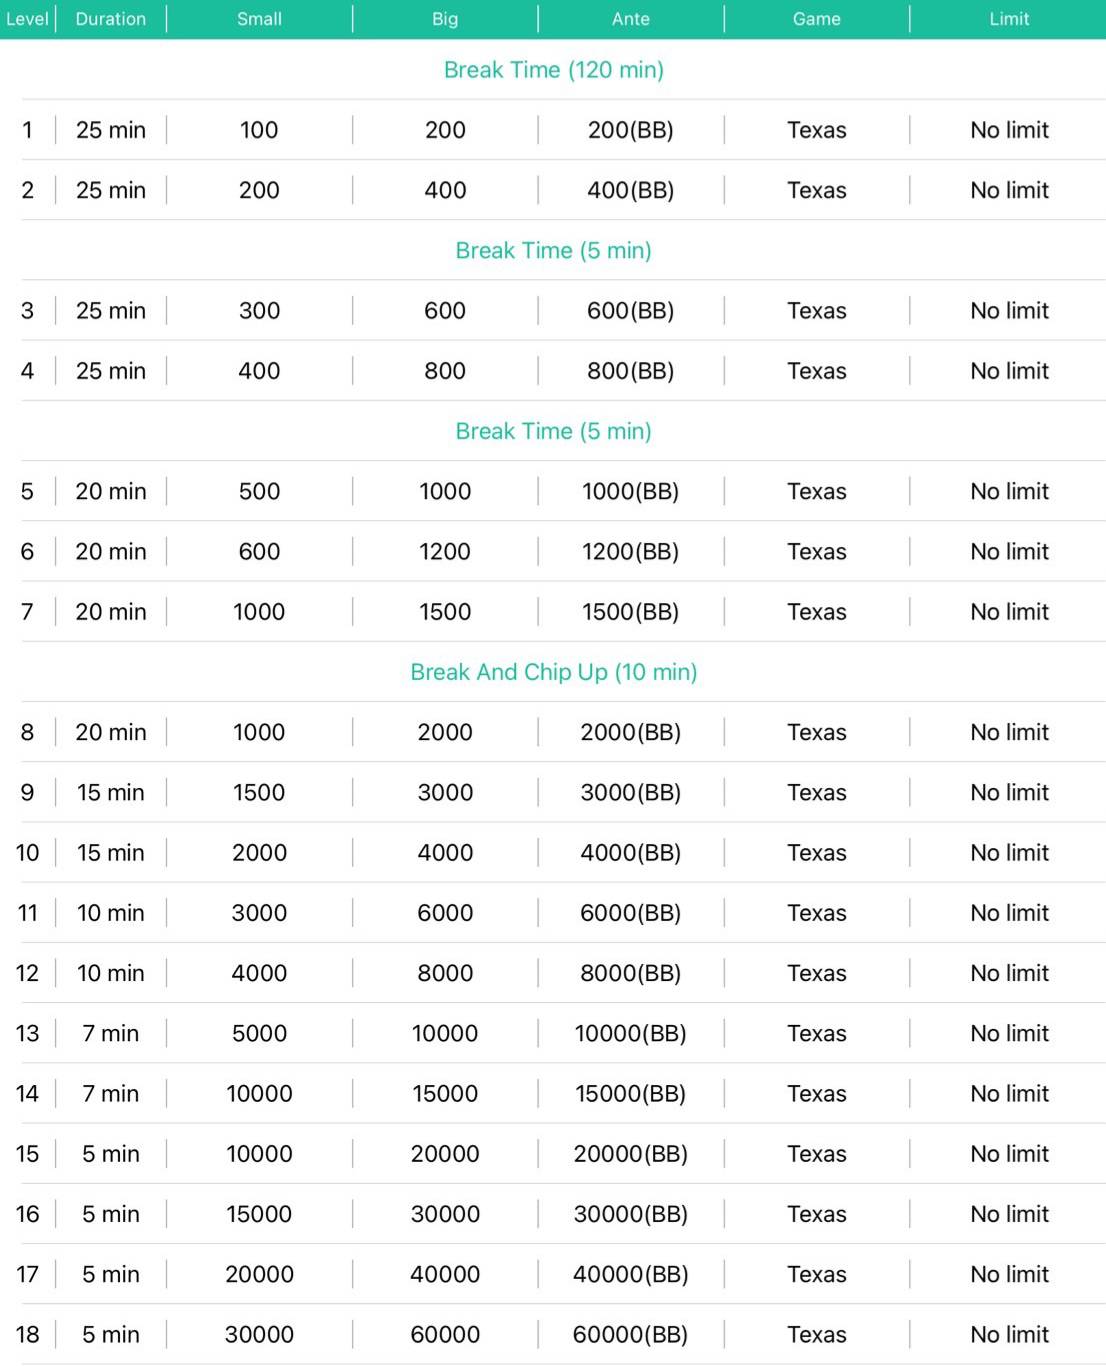Select the Game column header
The width and height of the screenshot is (1106, 1366).
[817, 19]
